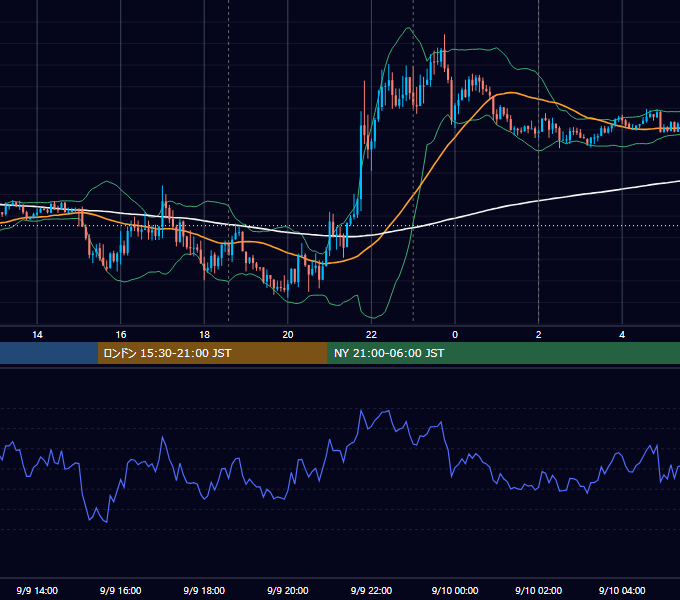Click the hour label 4 on the price chart axis
Screen dimensions: 680x600
(x=622, y=335)
